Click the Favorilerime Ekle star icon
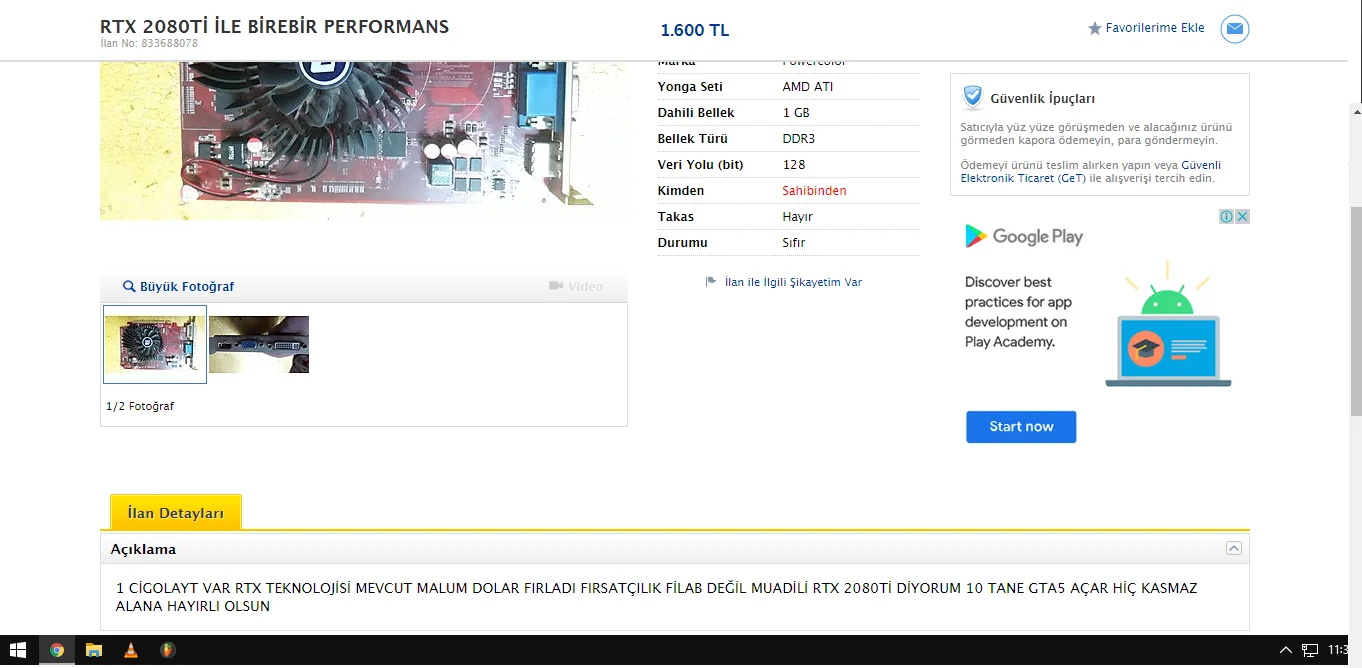This screenshot has width=1362, height=668. [1094, 29]
